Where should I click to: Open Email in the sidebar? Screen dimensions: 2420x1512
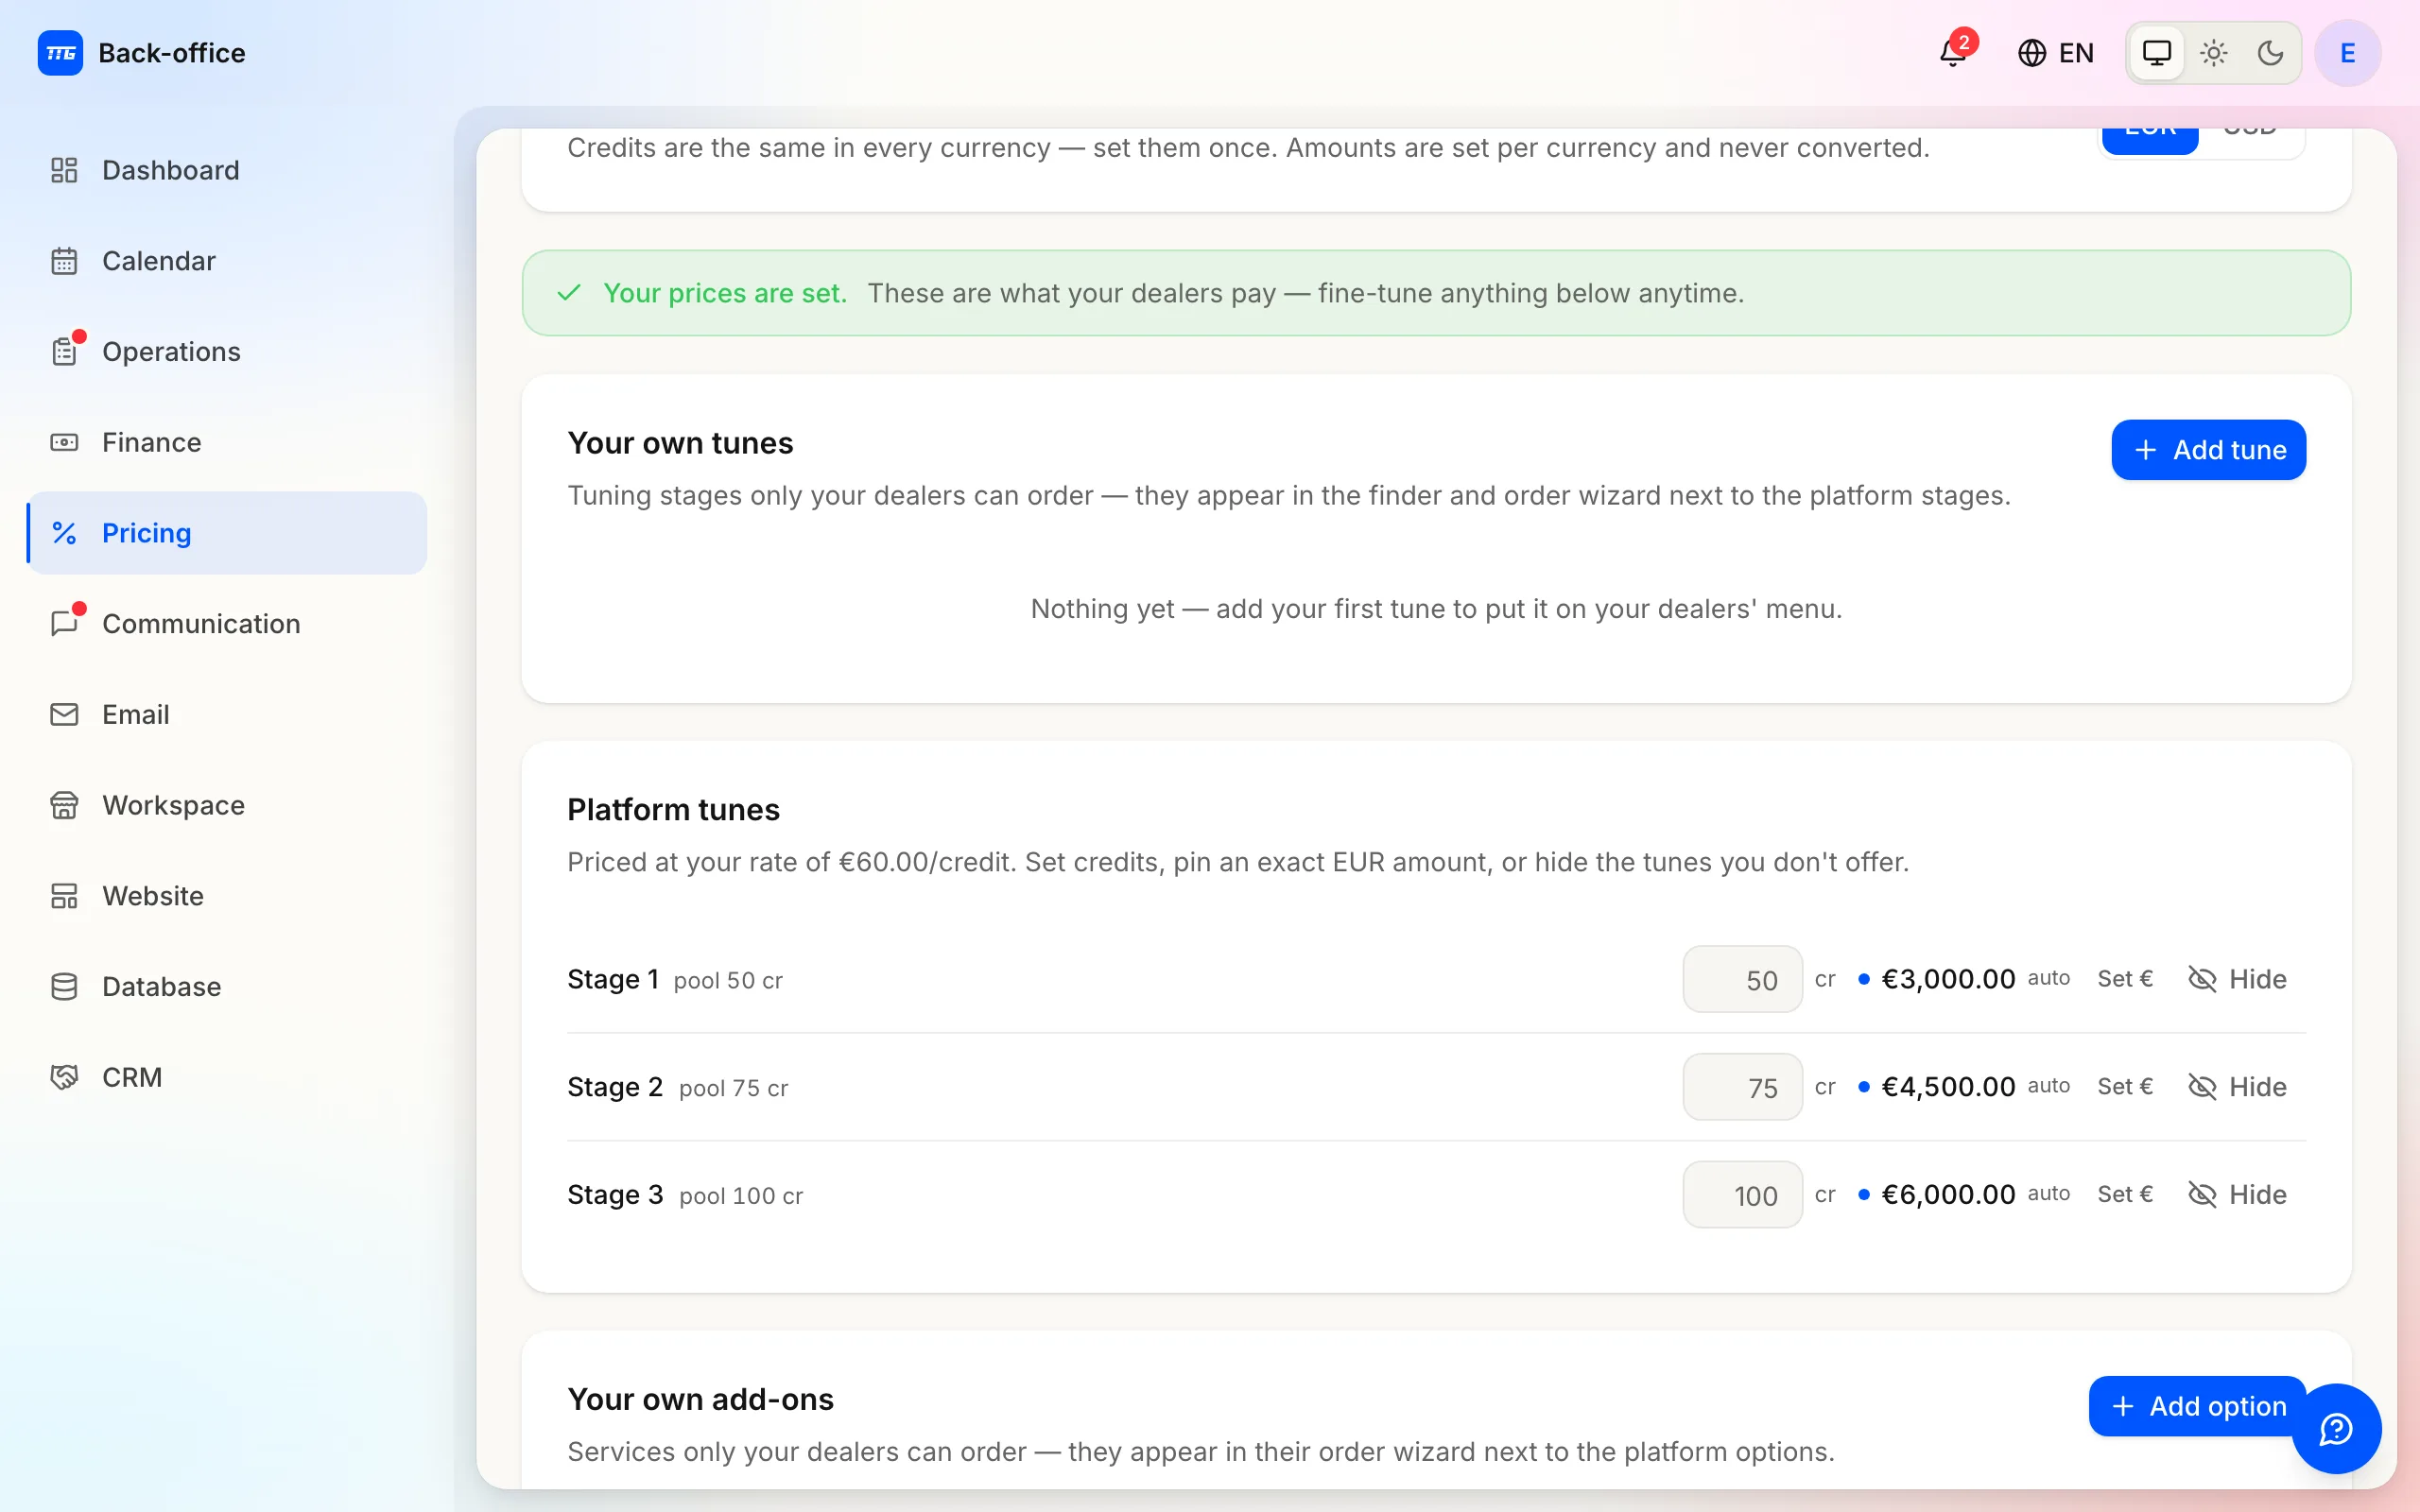(227, 714)
